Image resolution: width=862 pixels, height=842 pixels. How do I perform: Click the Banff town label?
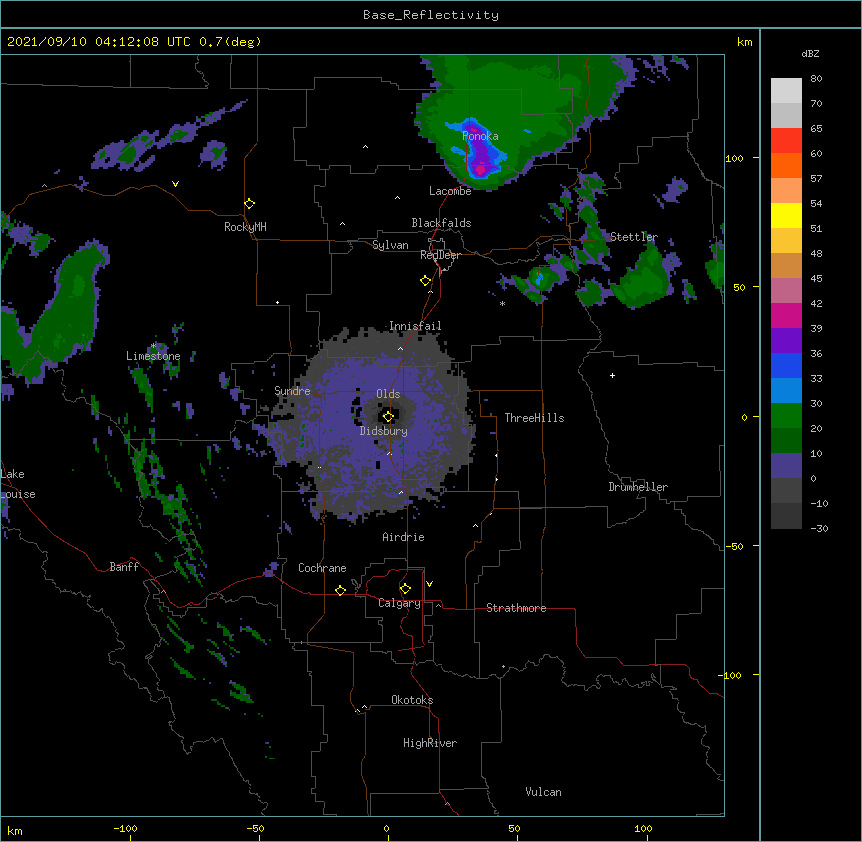pos(124,567)
